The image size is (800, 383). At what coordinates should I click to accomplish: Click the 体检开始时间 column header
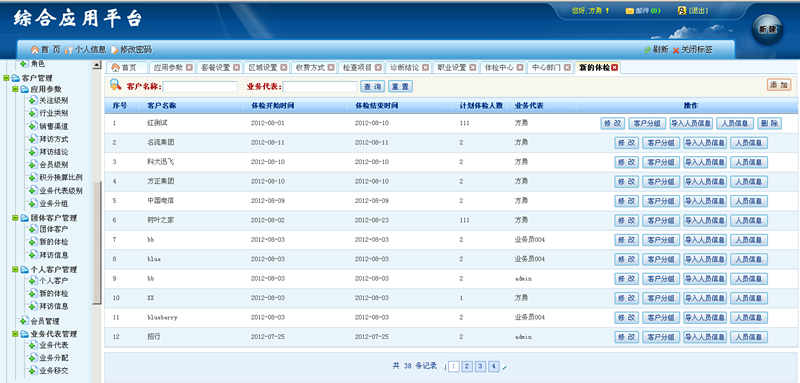273,106
